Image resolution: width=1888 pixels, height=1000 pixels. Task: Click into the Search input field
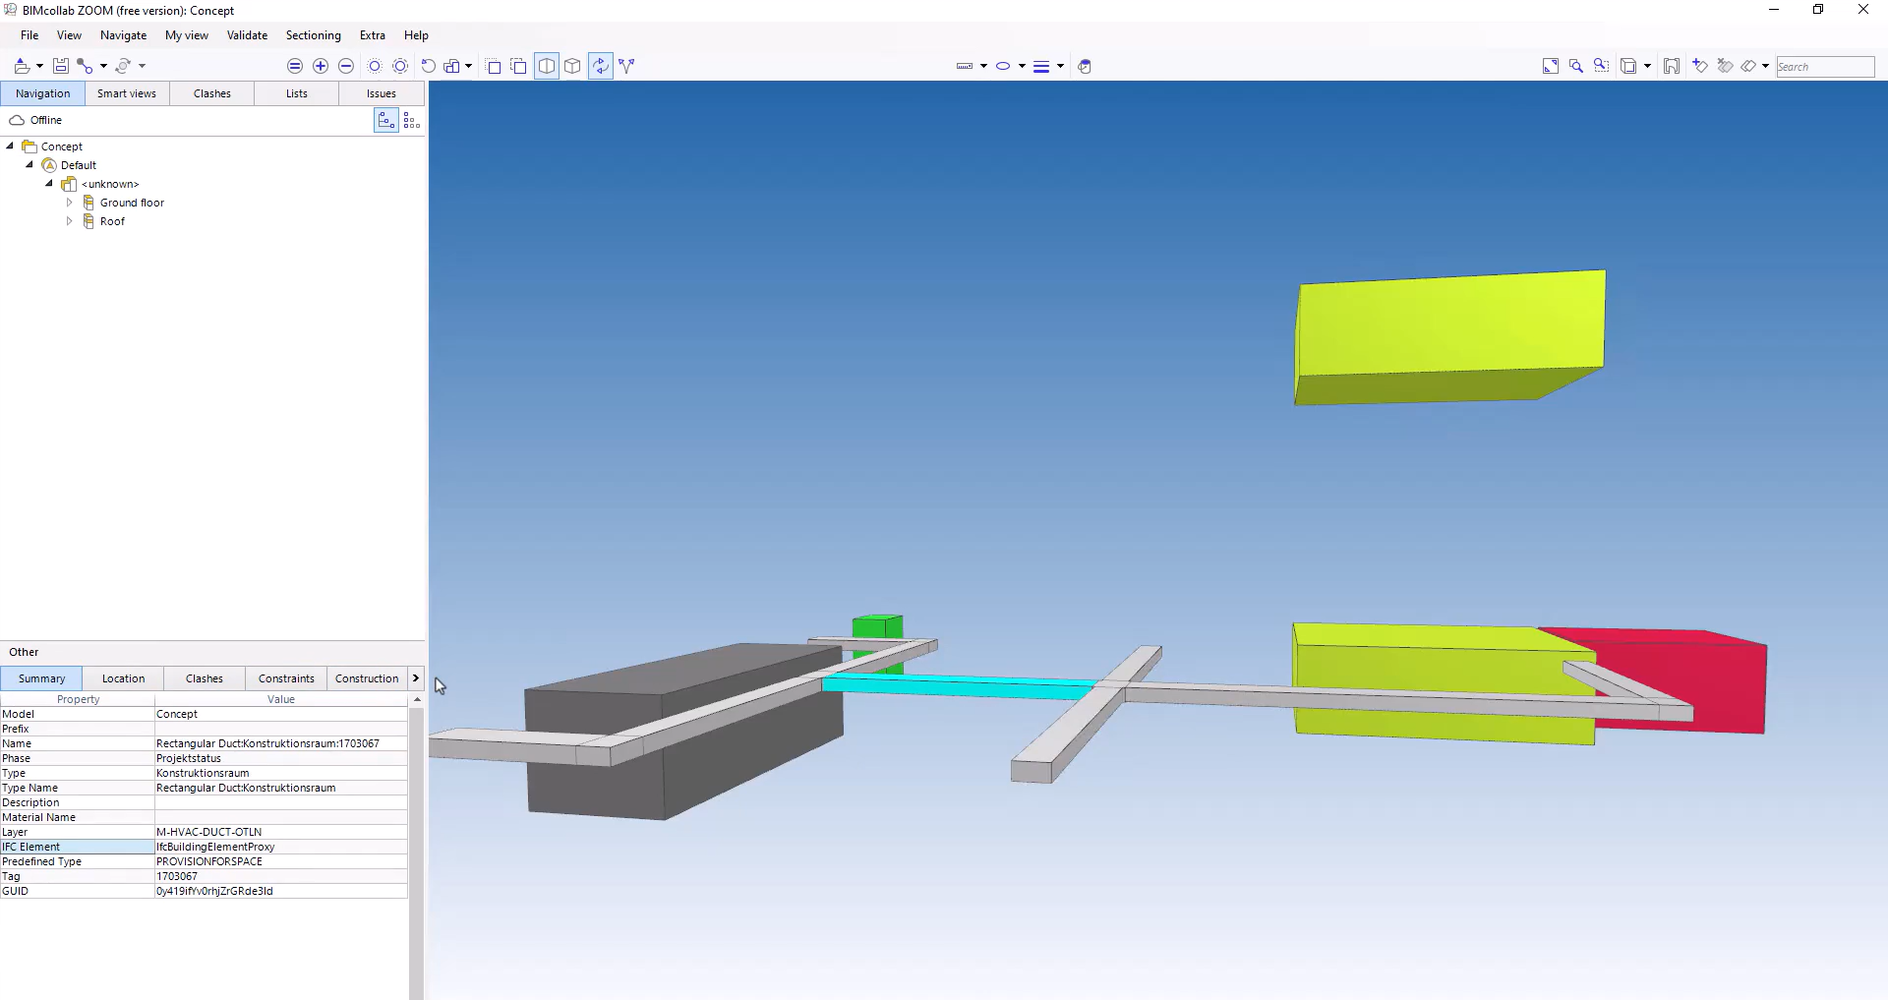tap(1824, 66)
